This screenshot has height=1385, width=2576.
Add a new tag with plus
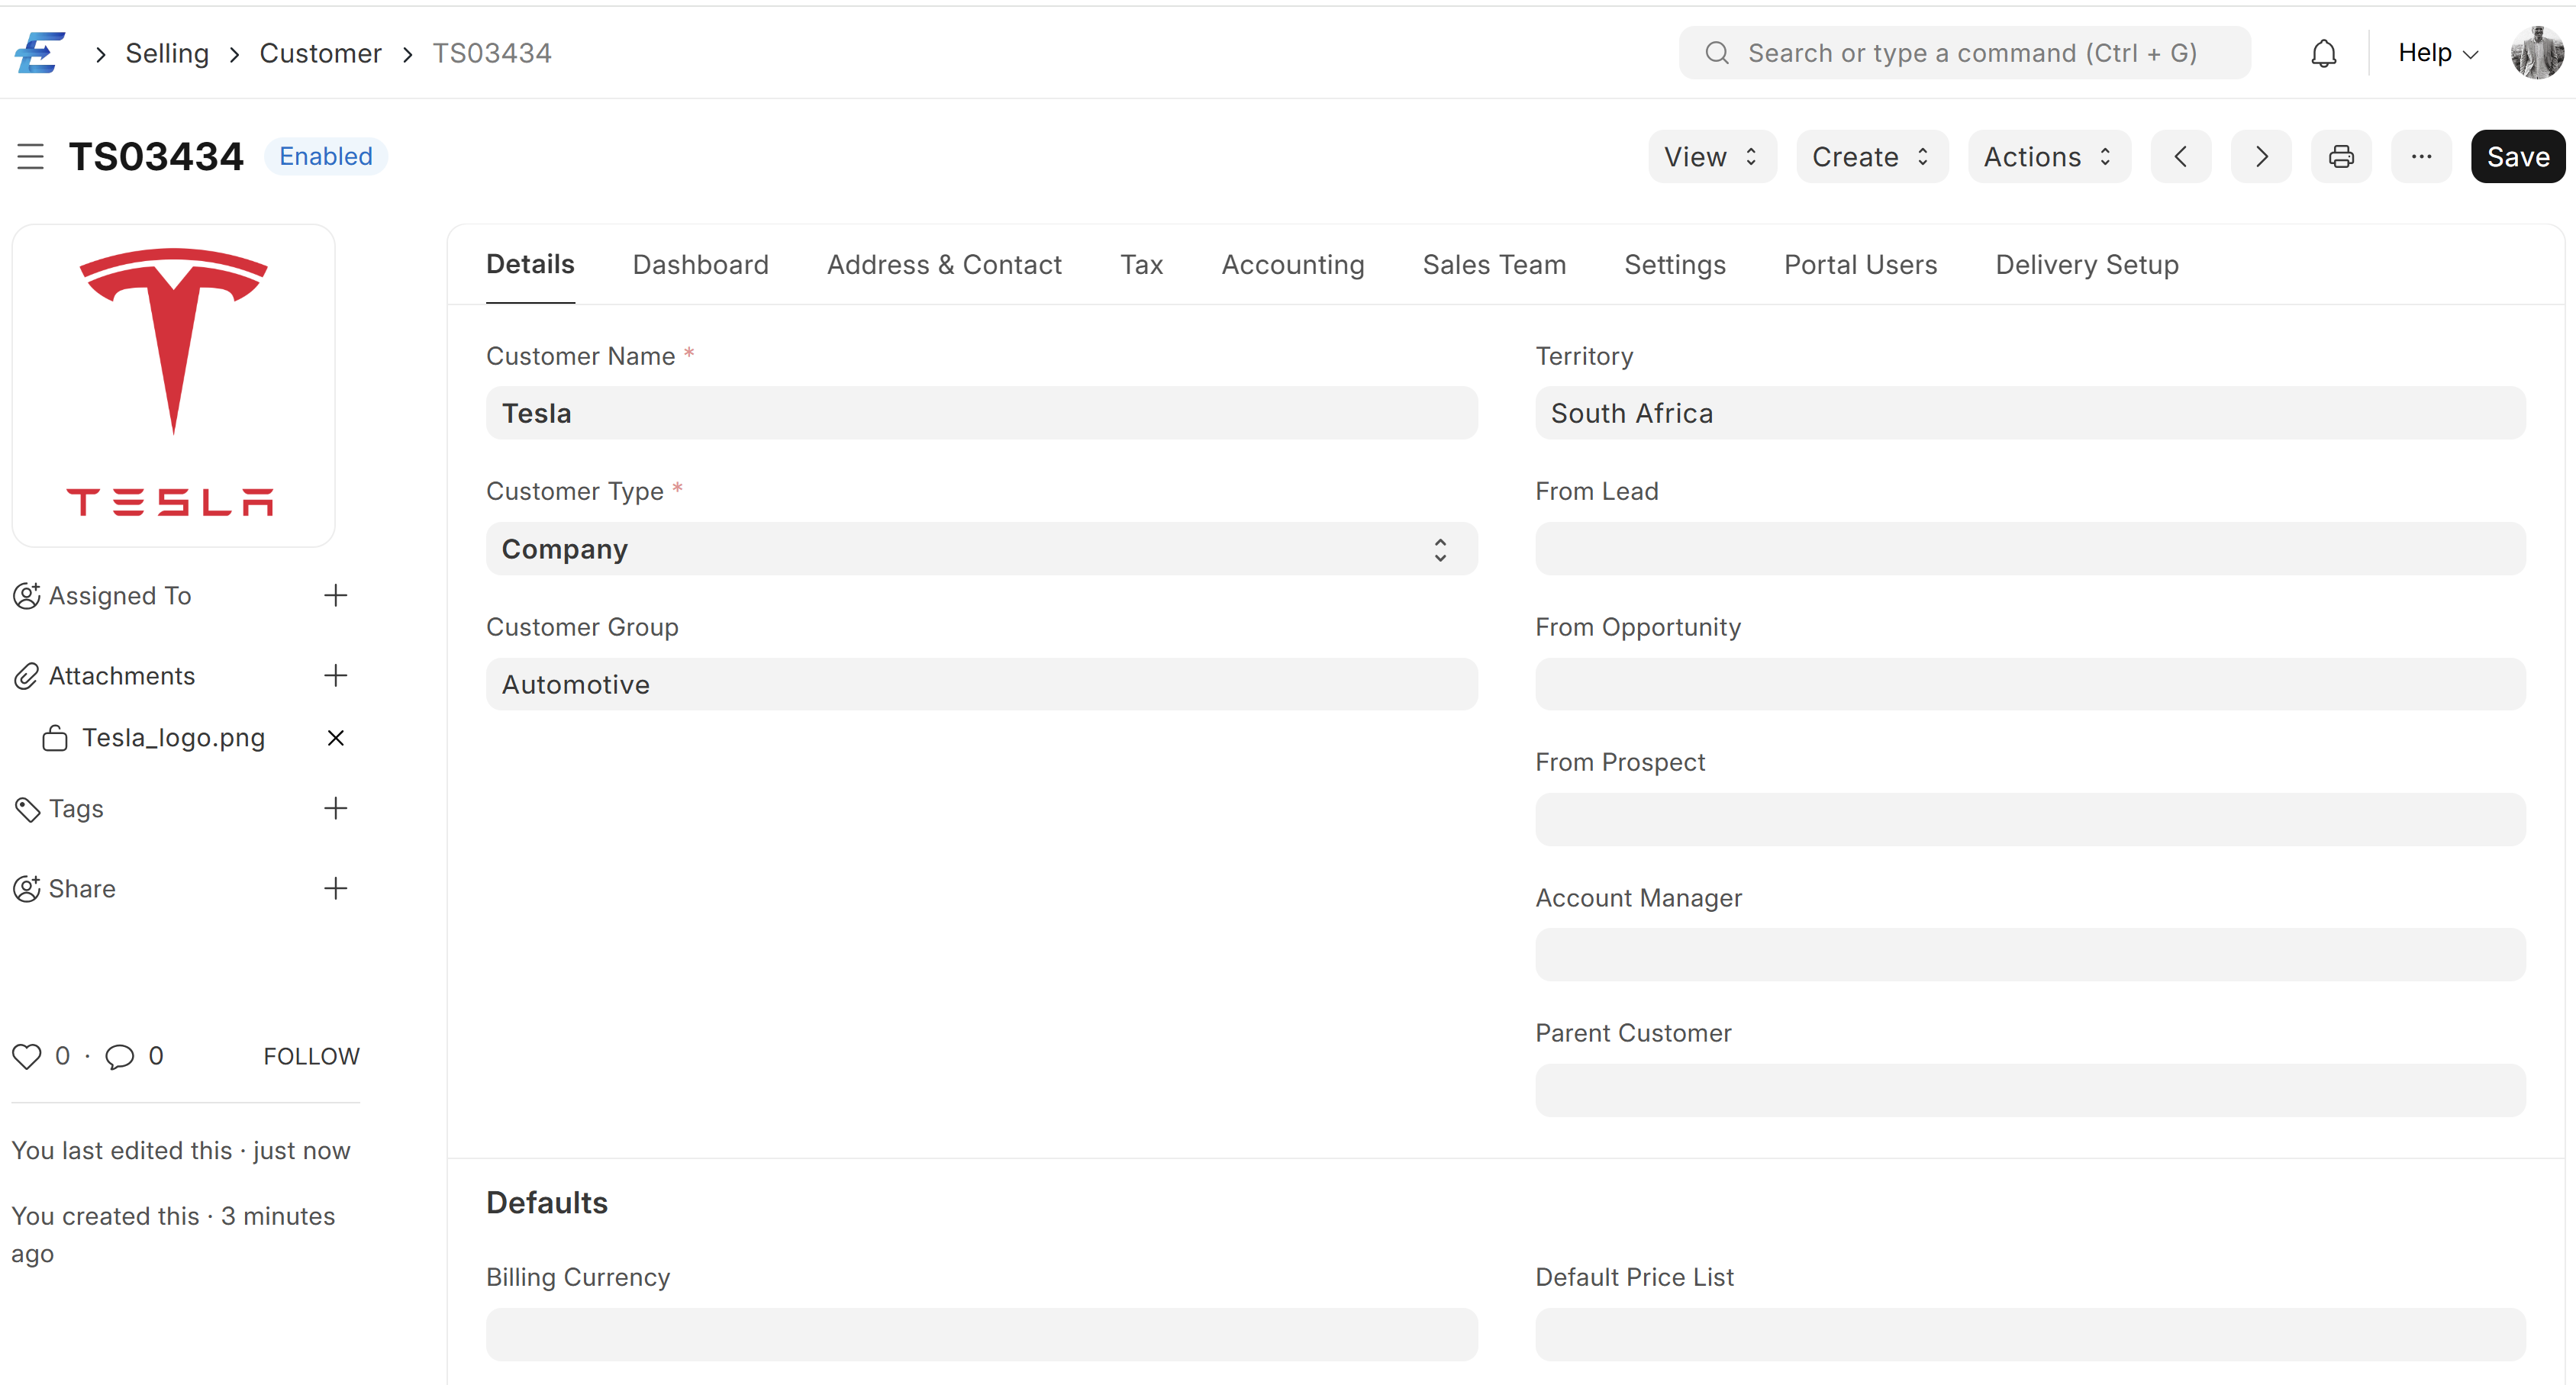pos(336,808)
